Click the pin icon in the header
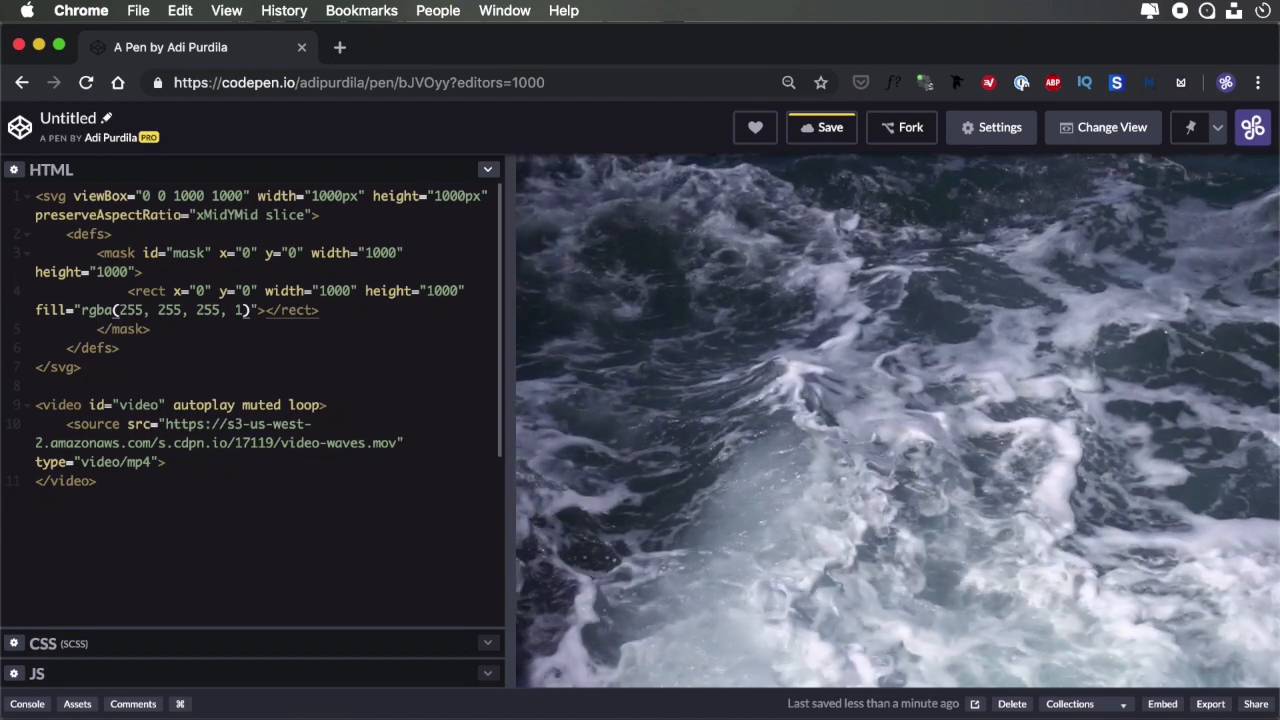This screenshot has height=720, width=1280. (x=1190, y=128)
